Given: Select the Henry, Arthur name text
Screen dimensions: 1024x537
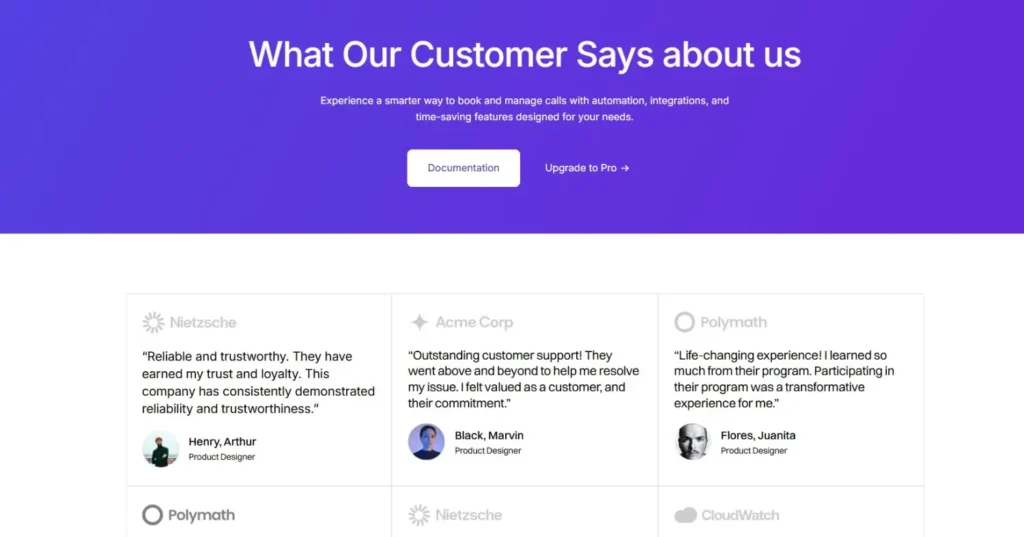Looking at the screenshot, I should click(x=222, y=442).
